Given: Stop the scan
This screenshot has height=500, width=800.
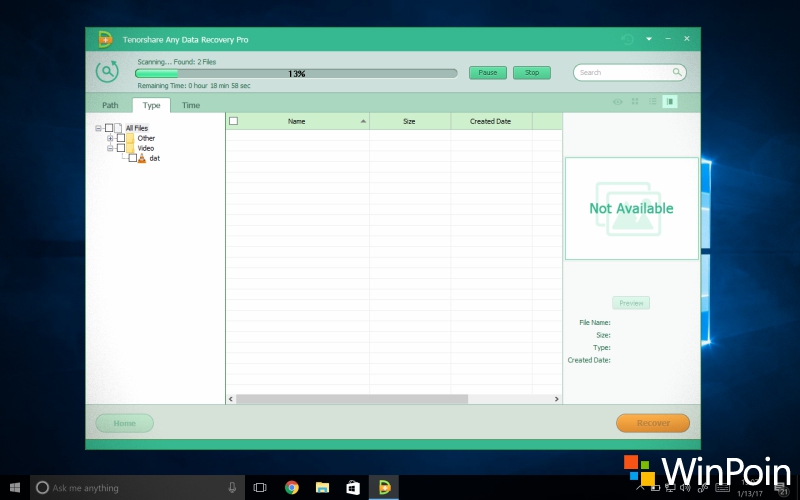Looking at the screenshot, I should 532,72.
